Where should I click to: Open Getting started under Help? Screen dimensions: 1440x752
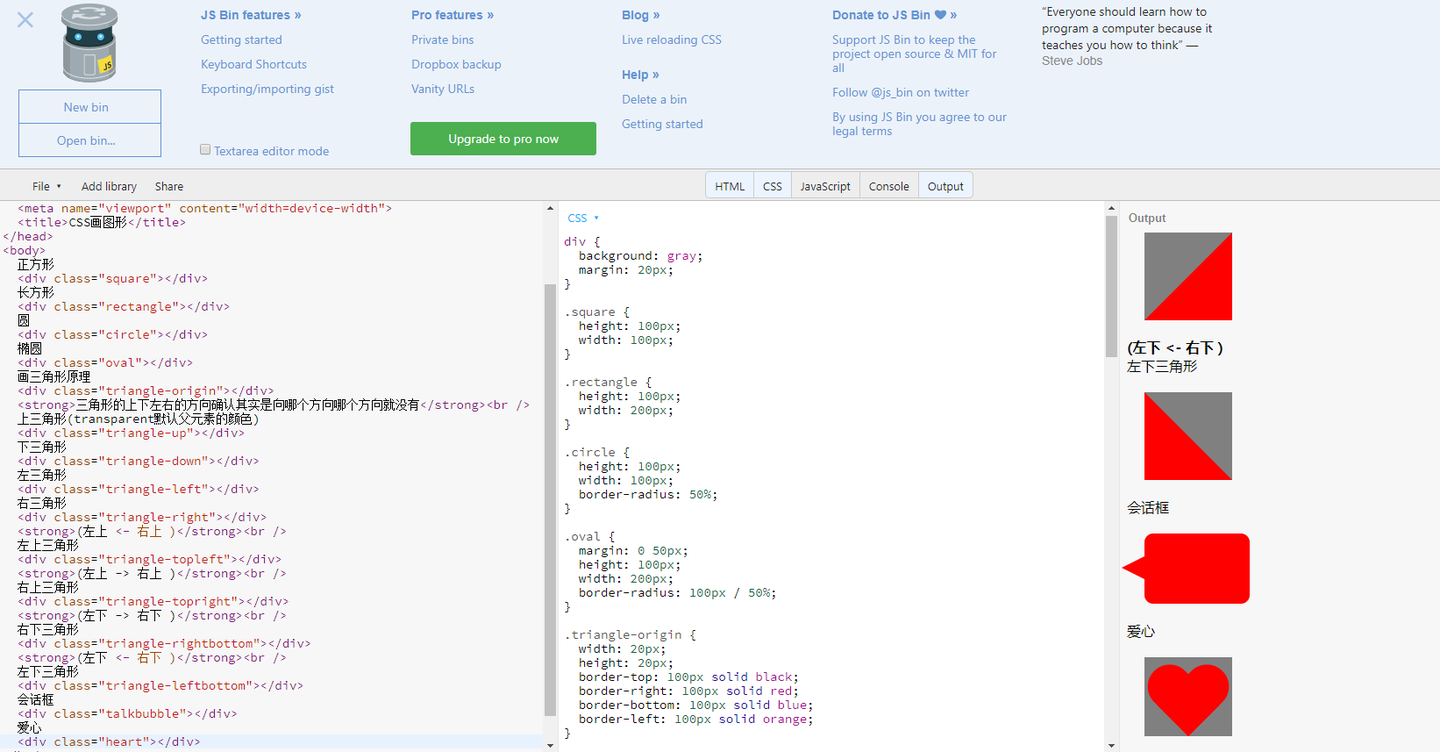[662, 124]
